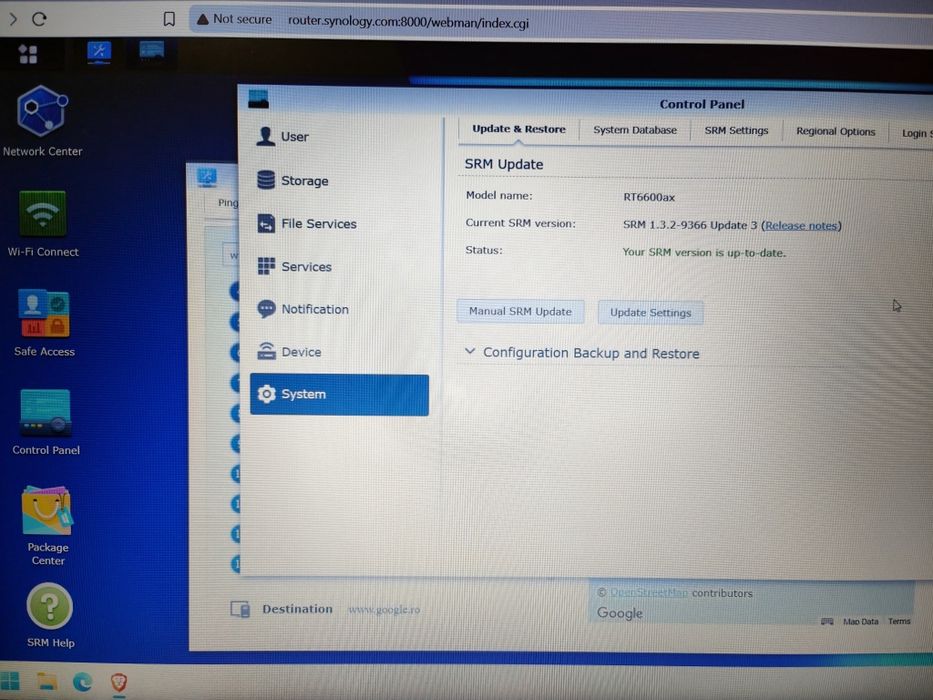Viewport: 933px width, 700px height.
Task: Click Your SRM version is up-to-date status
Action: 704,252
